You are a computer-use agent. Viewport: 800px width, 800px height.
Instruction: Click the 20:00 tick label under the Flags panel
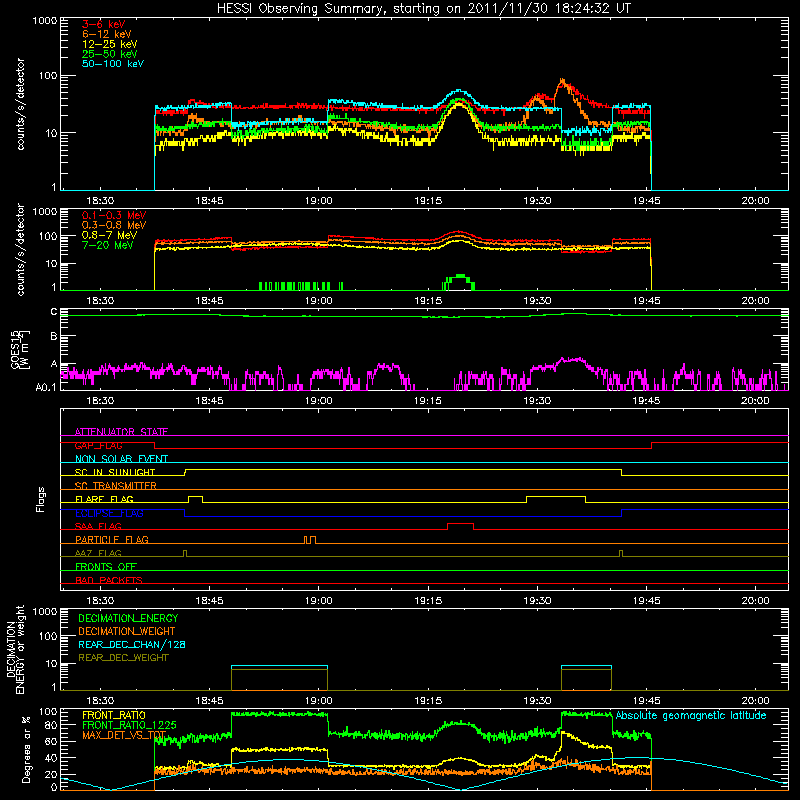(755, 601)
